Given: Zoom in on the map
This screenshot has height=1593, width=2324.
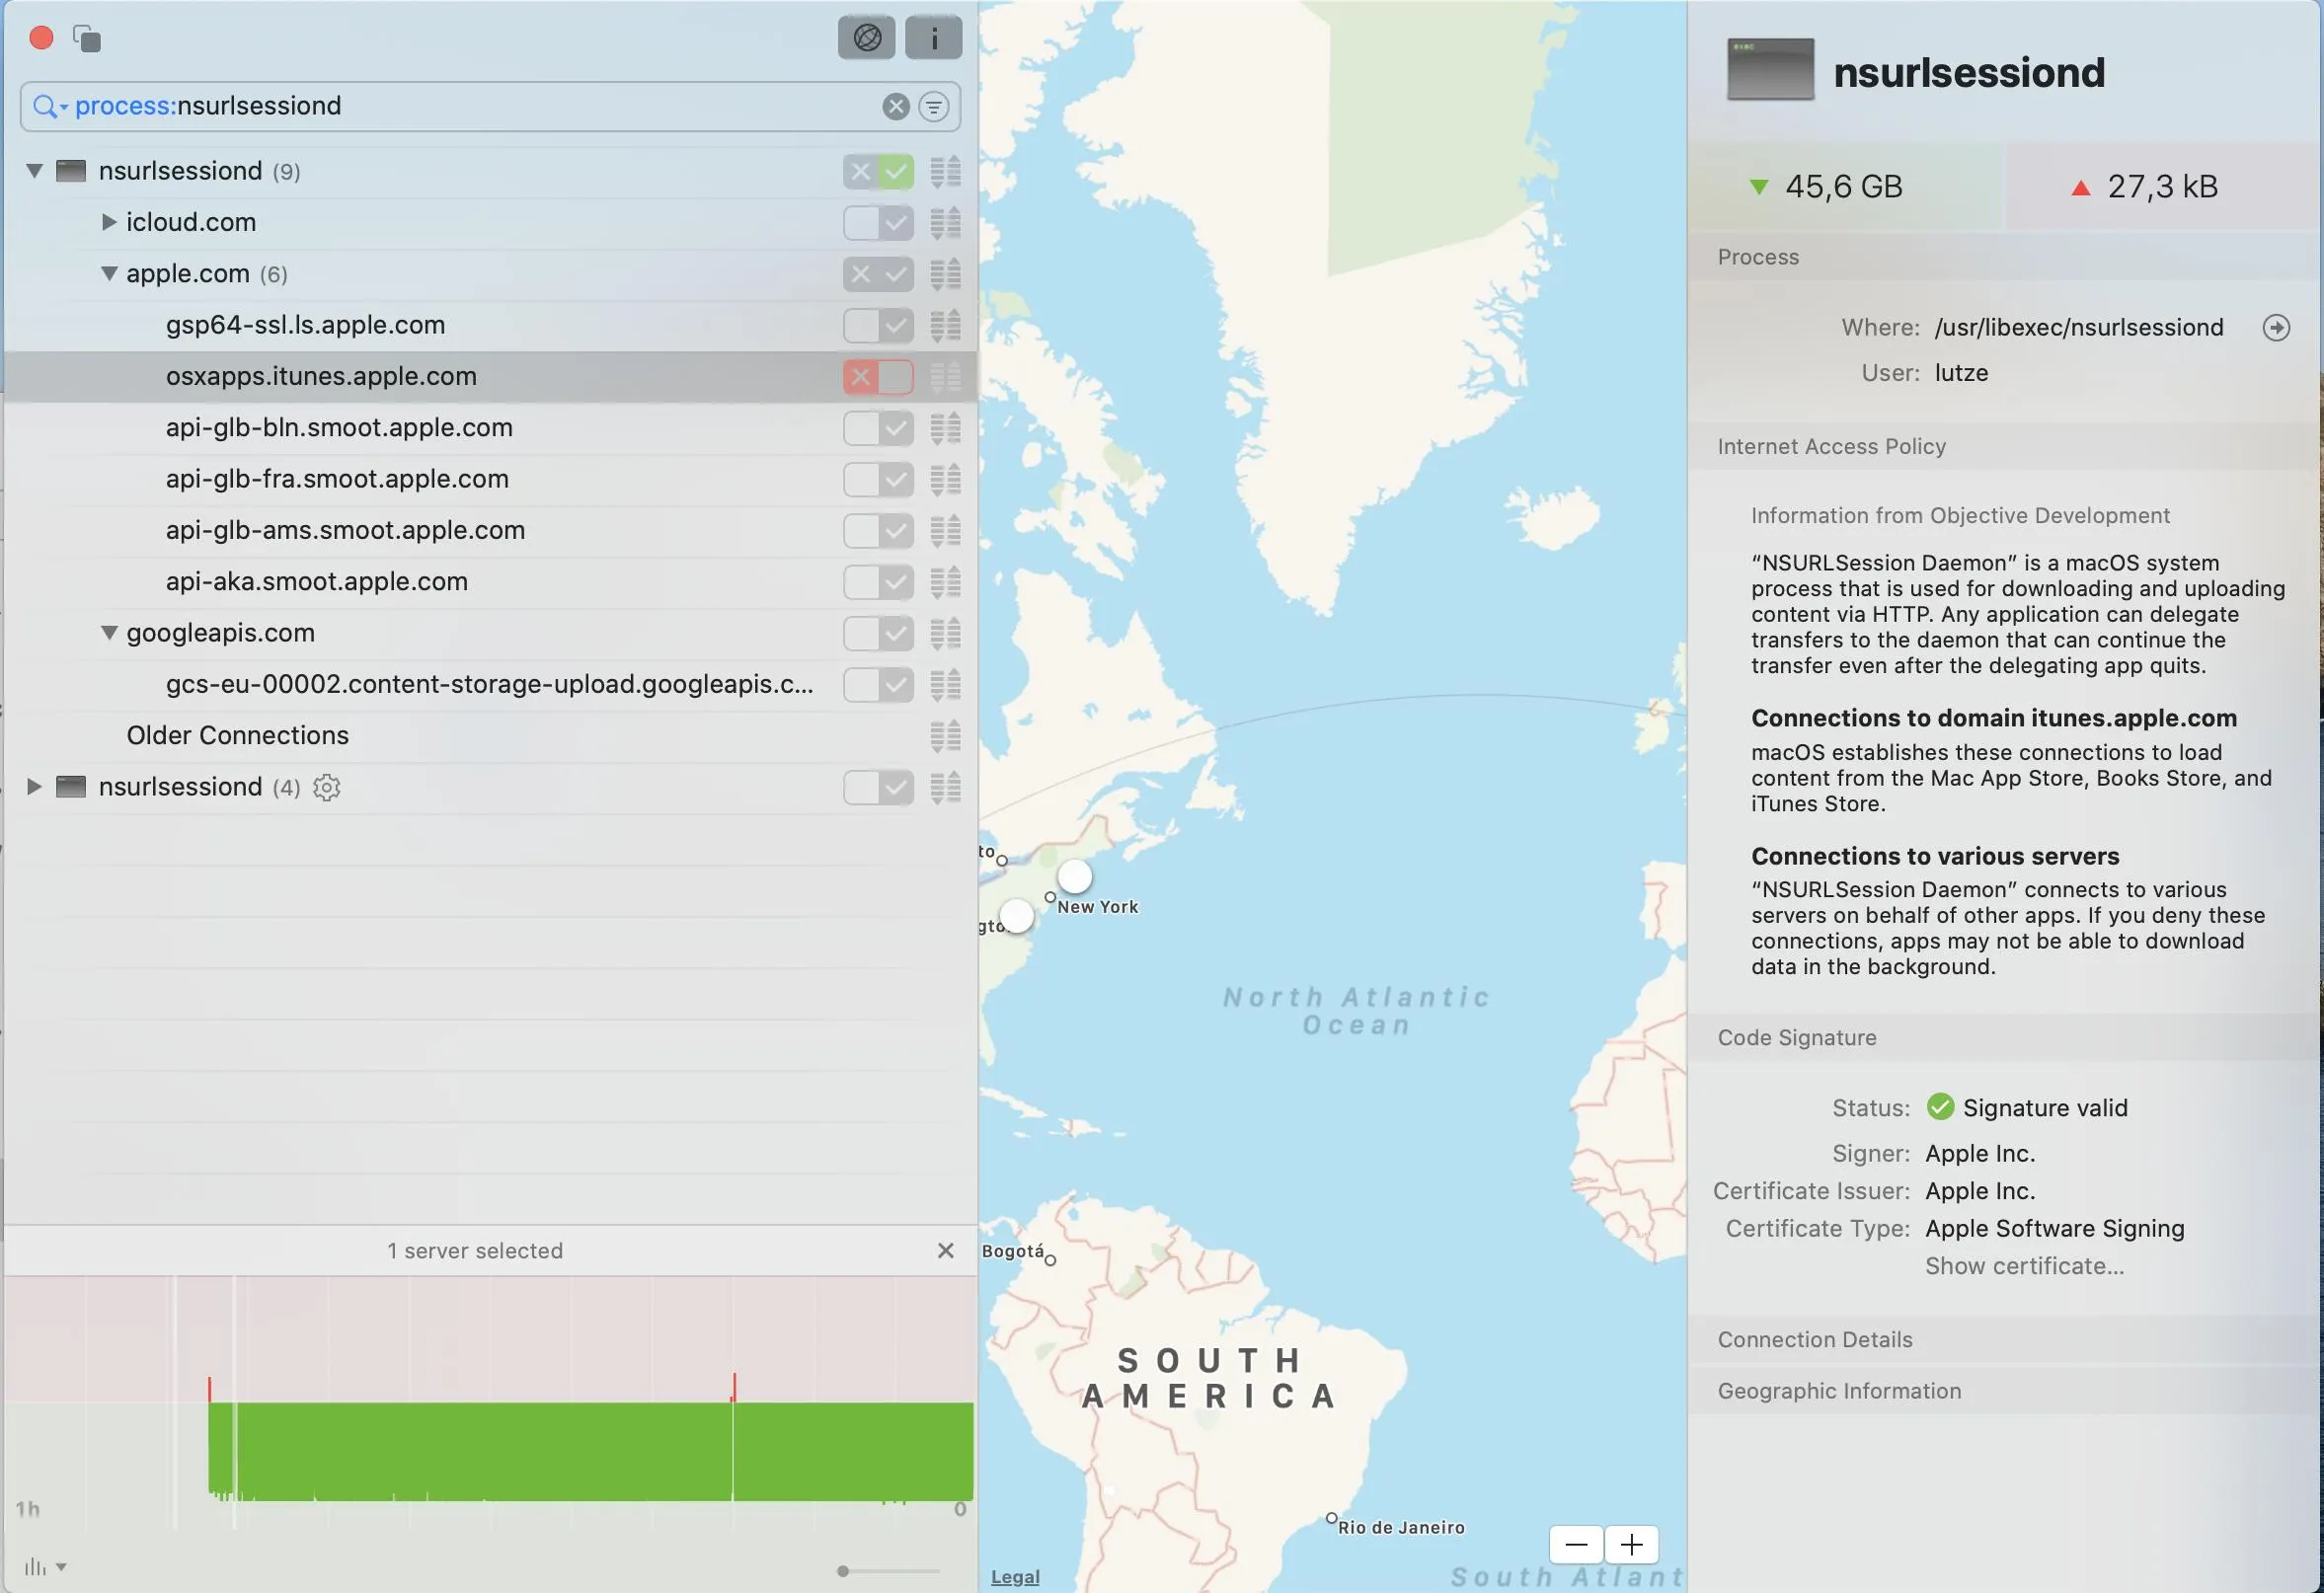Looking at the screenshot, I should point(1631,1544).
